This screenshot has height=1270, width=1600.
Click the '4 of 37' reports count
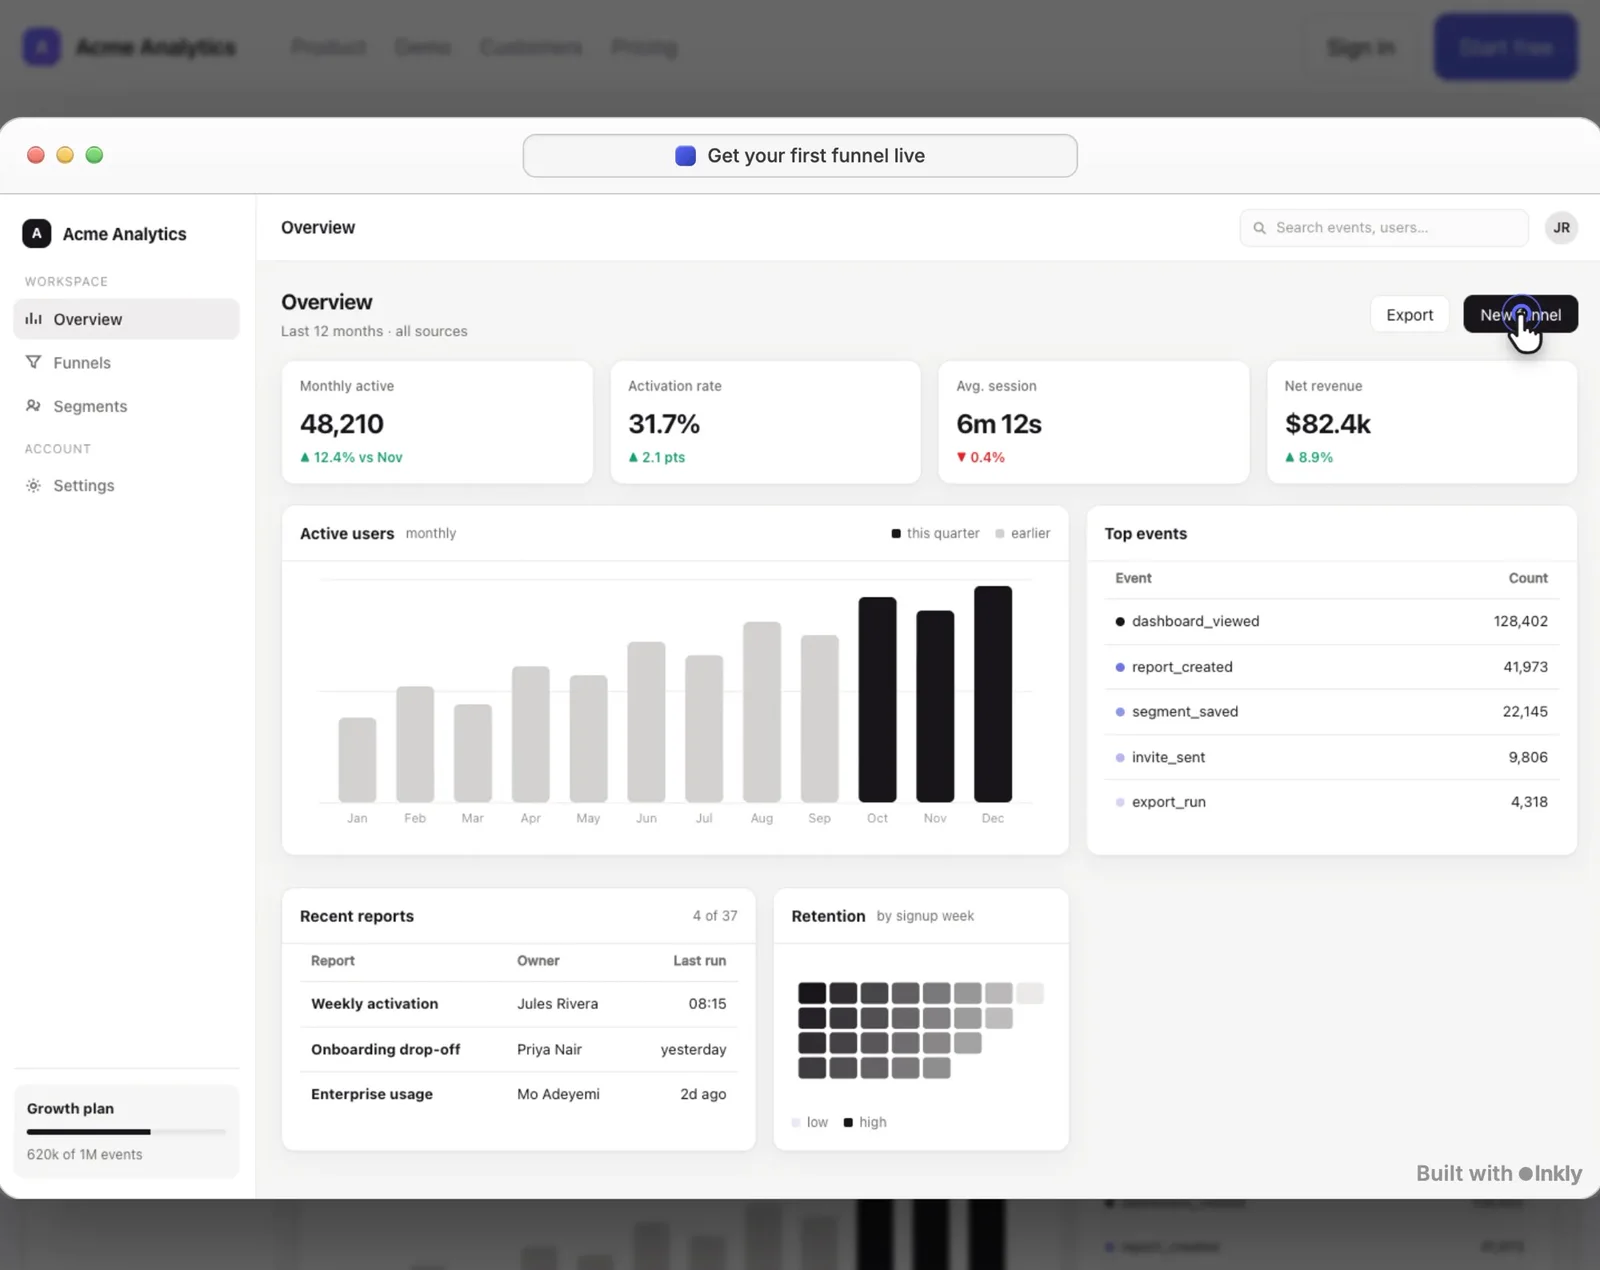pyautogui.click(x=715, y=916)
